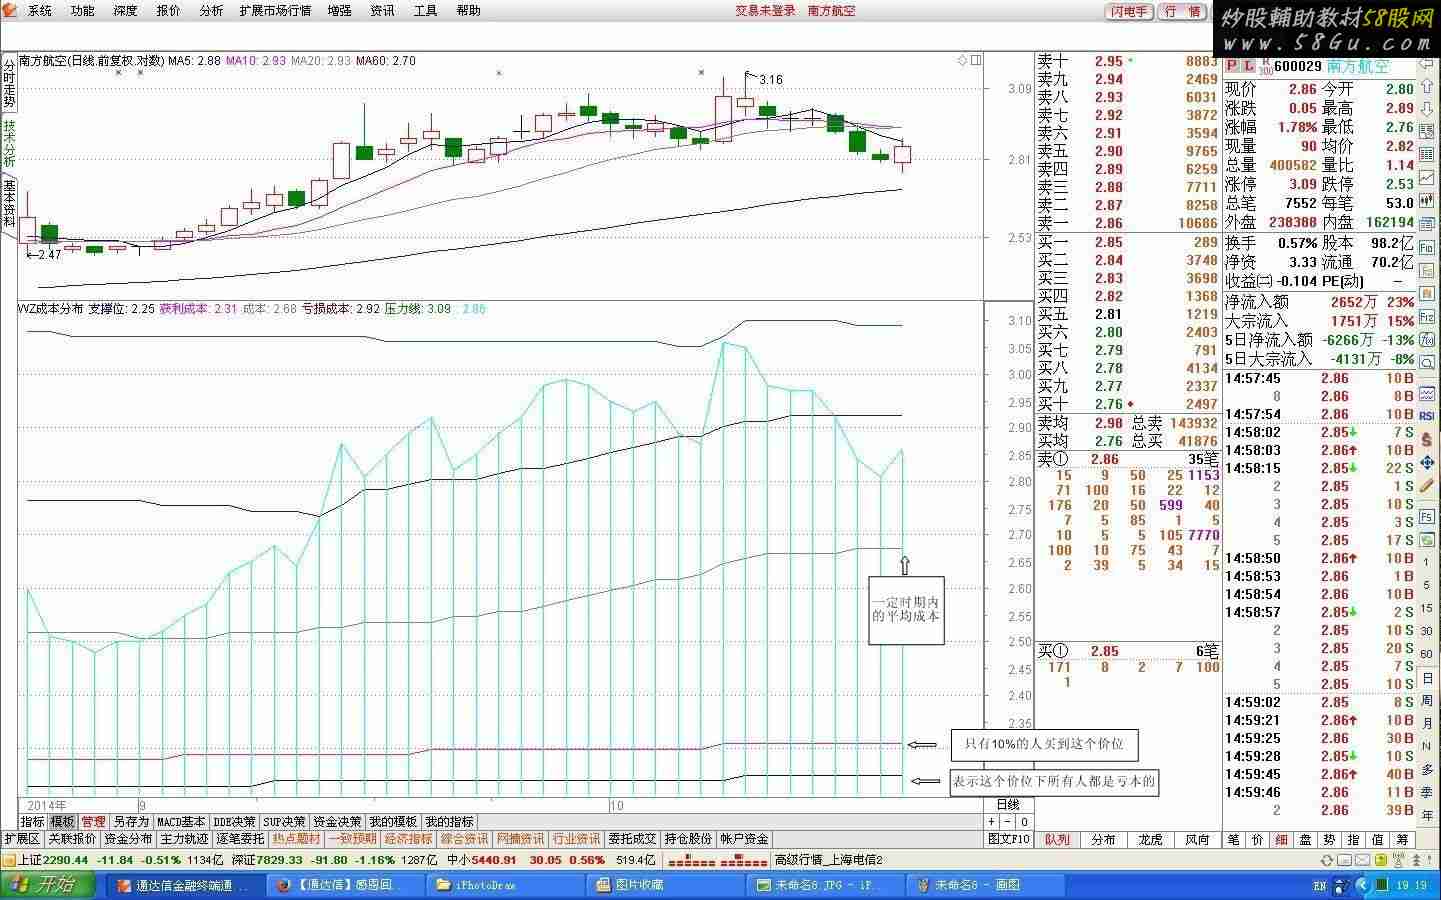Click the F10 info icon in right toolbar
The image size is (1441, 900).
pyautogui.click(x=1427, y=246)
